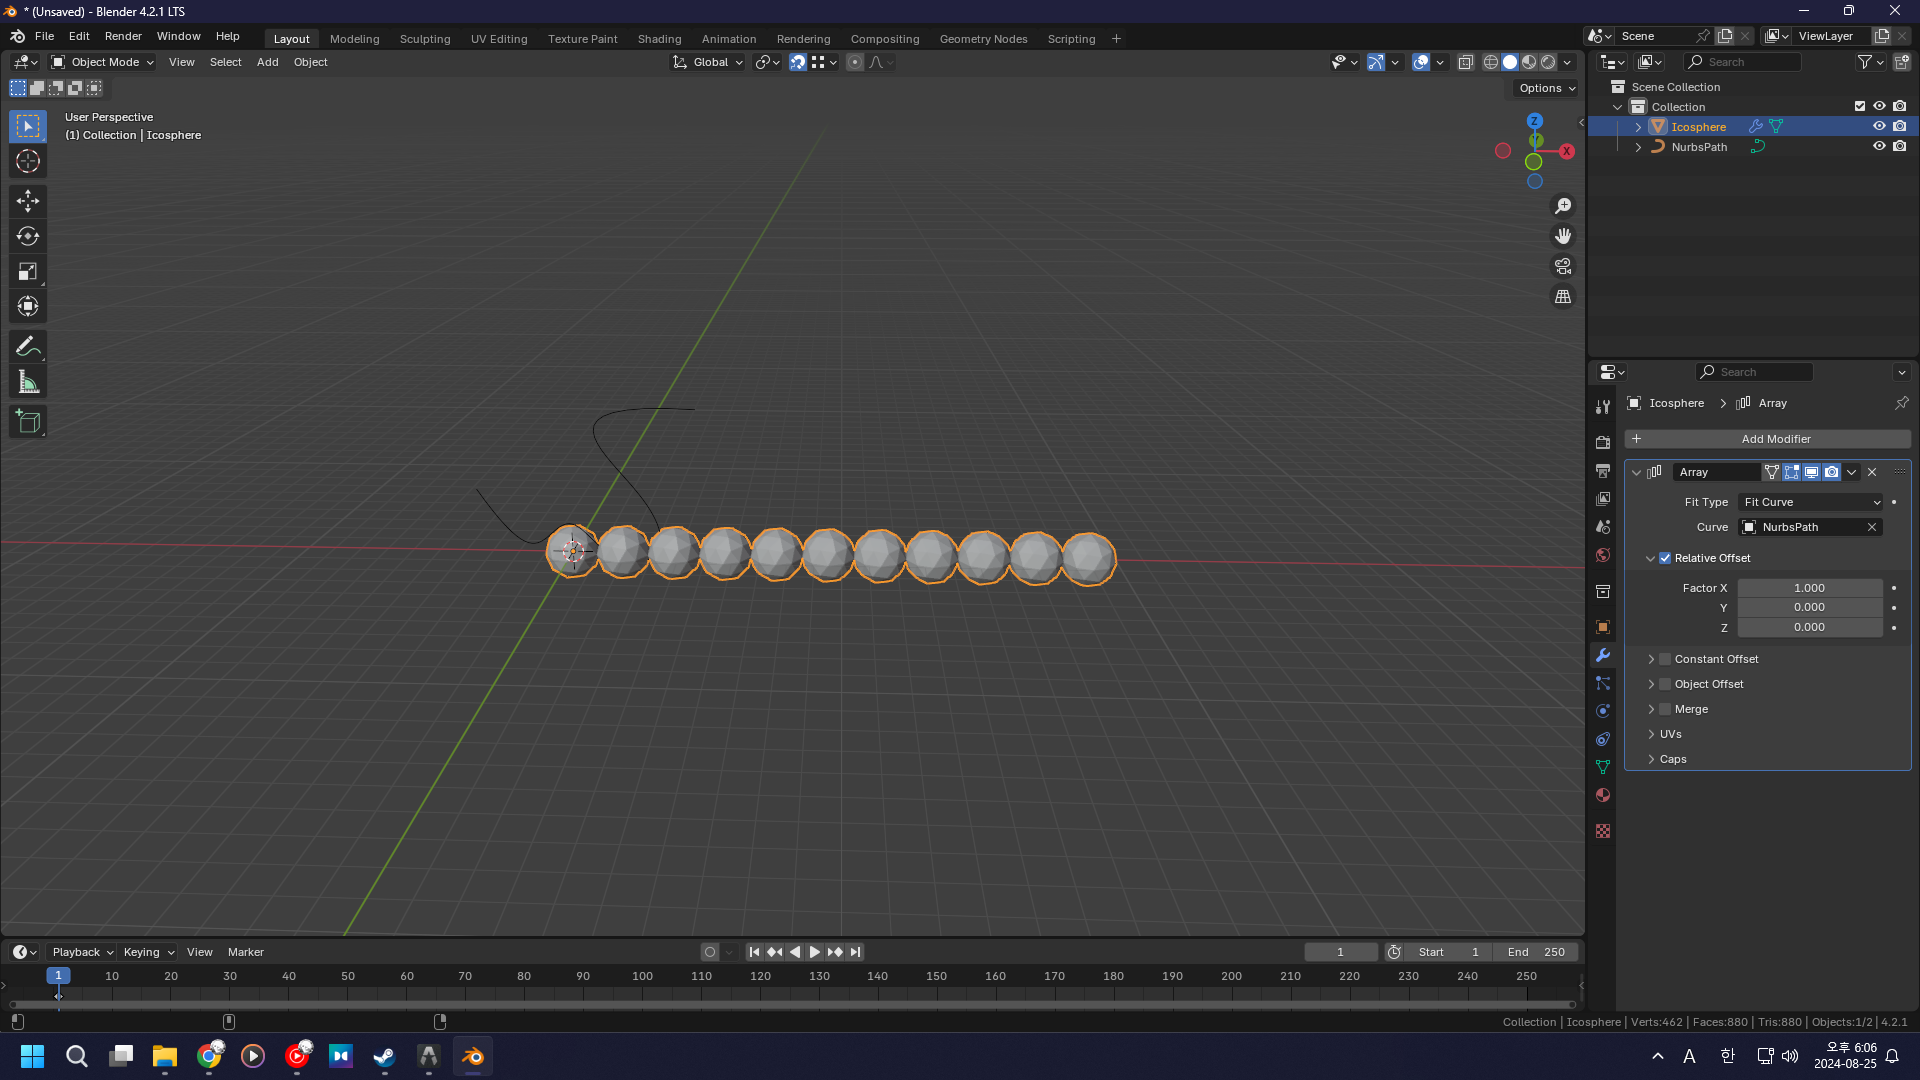Open Material properties tab icon
The width and height of the screenshot is (1920, 1080).
1603,795
